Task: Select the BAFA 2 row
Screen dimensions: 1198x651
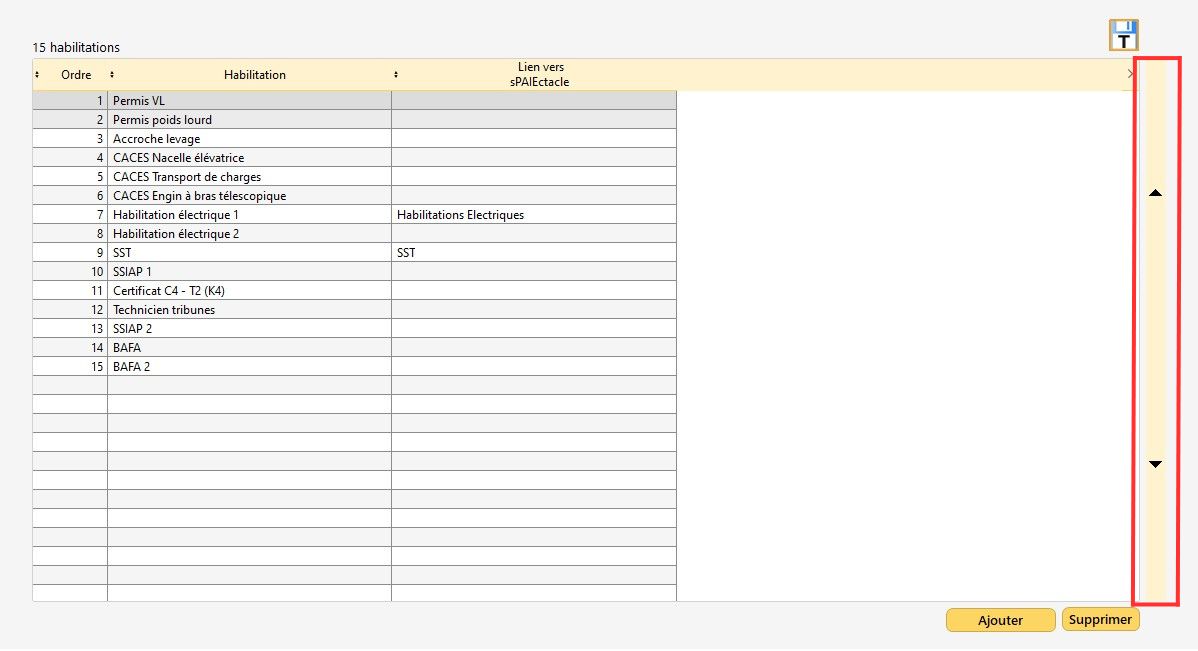Action: pos(248,367)
